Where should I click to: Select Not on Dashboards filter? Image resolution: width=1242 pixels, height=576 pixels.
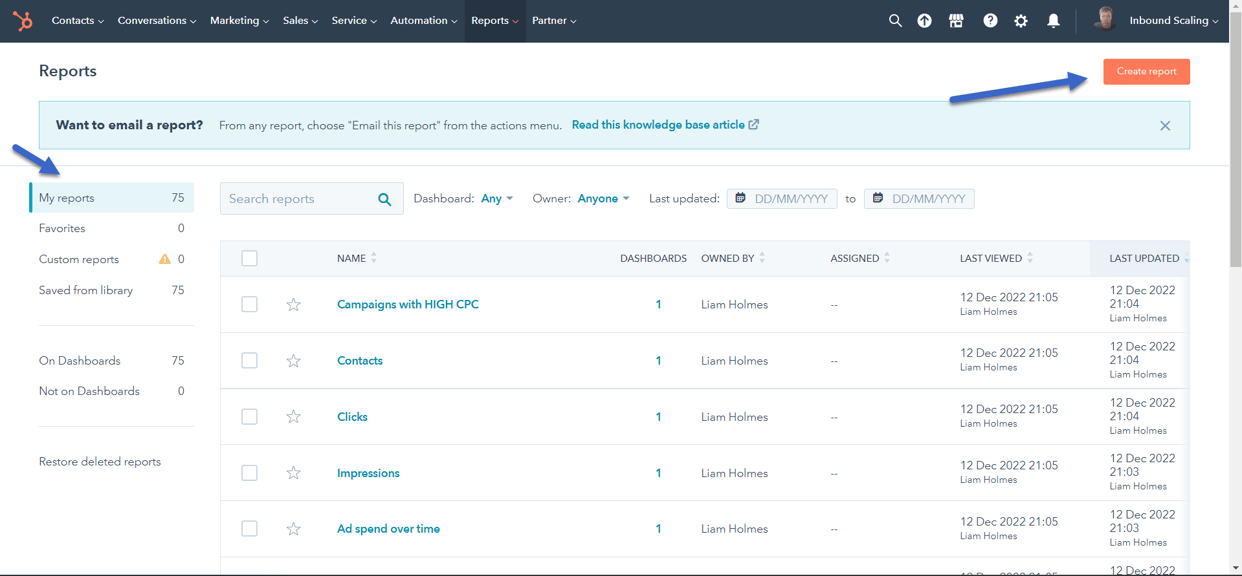(112, 391)
